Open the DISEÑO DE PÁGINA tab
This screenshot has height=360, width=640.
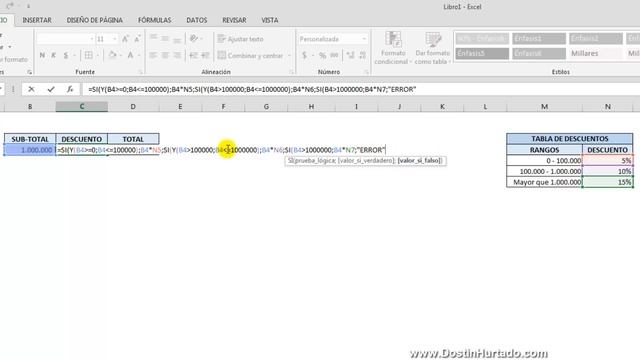click(x=95, y=20)
